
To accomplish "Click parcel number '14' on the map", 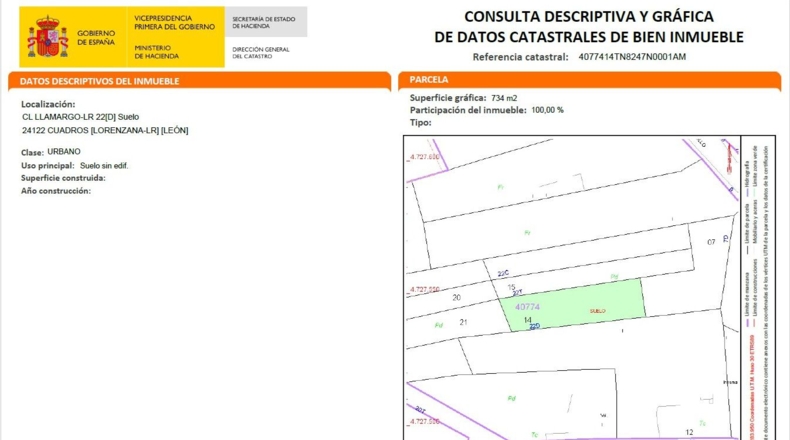I will click(x=528, y=320).
